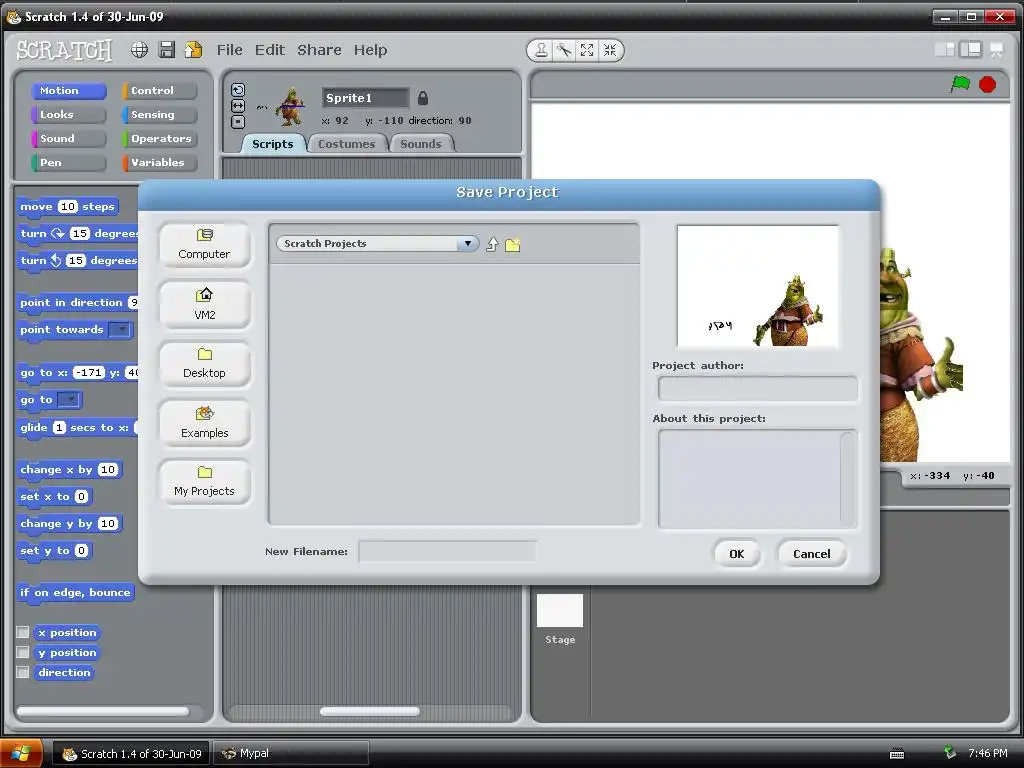
Task: Click the Scratch 1.4 taskbar button
Action: click(x=131, y=754)
